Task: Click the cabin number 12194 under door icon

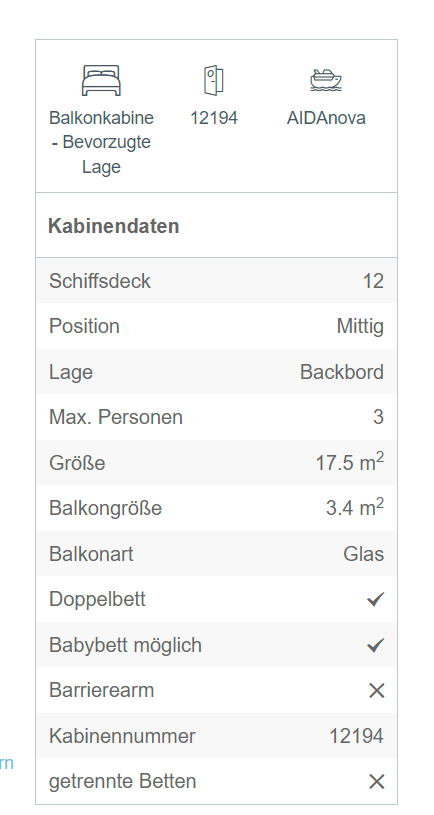Action: tap(214, 118)
